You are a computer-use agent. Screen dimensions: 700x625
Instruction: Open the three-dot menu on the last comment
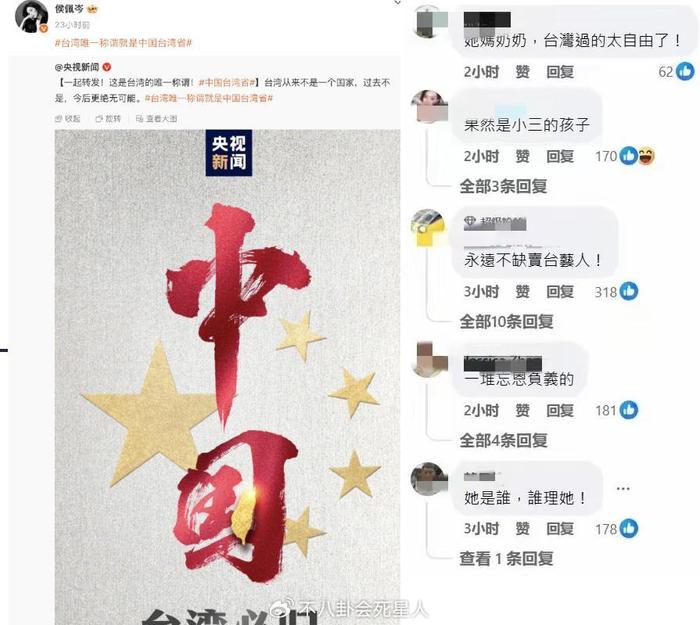tap(623, 488)
